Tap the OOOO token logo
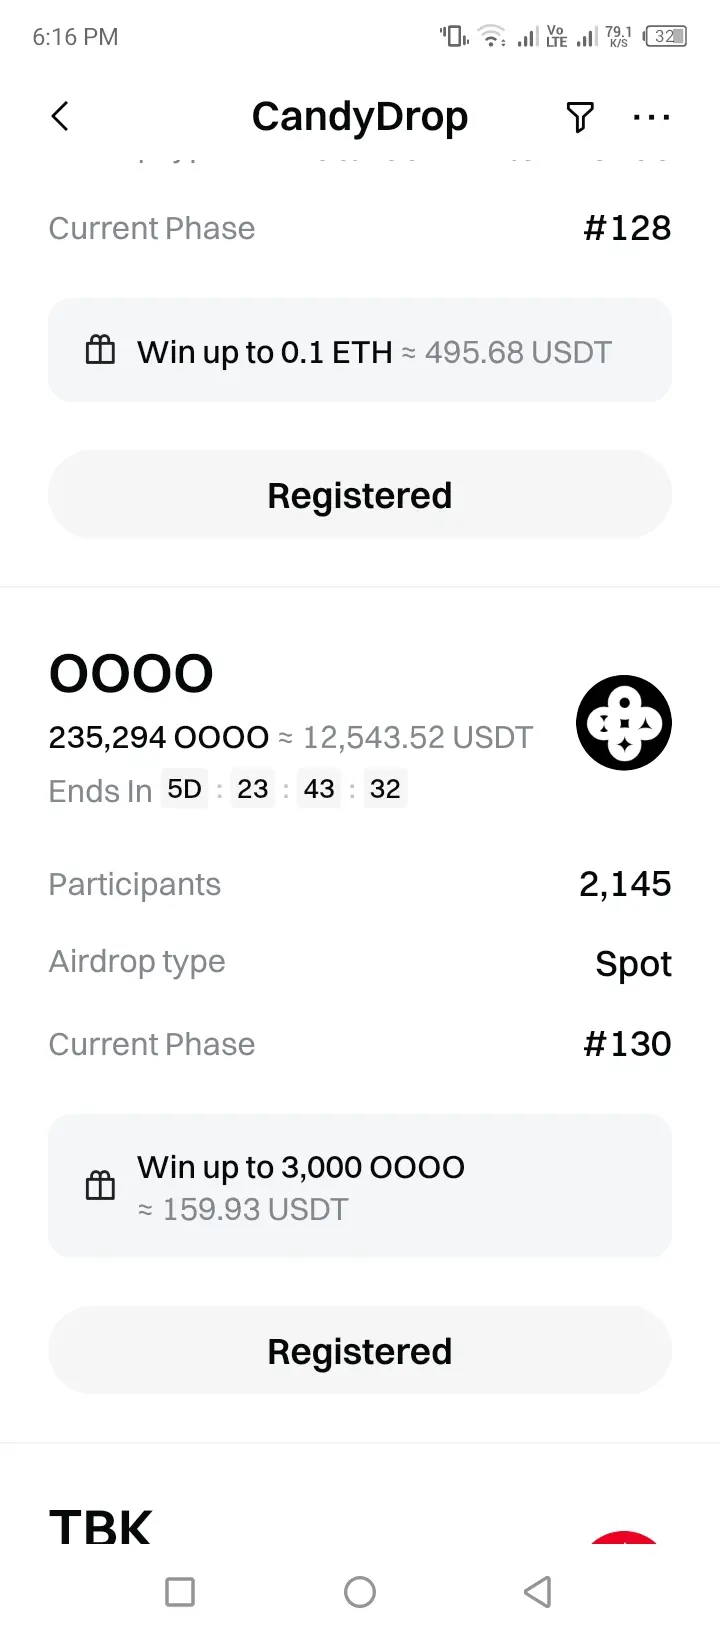The image size is (720, 1640). (x=624, y=723)
